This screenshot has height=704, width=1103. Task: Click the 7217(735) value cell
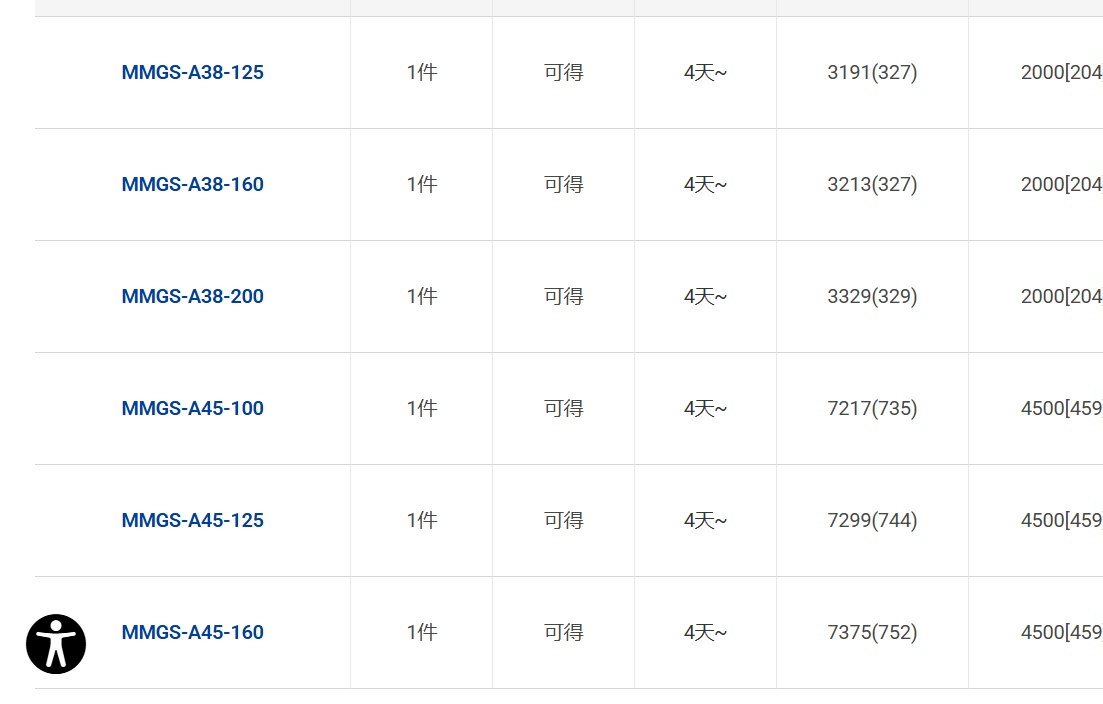tap(872, 408)
